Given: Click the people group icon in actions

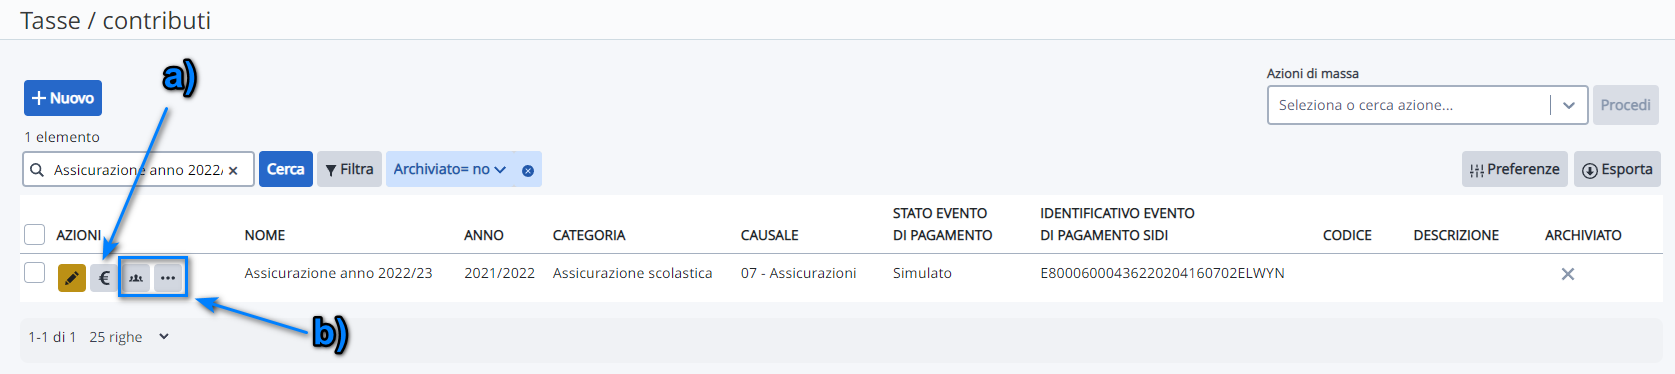Looking at the screenshot, I should [x=136, y=278].
